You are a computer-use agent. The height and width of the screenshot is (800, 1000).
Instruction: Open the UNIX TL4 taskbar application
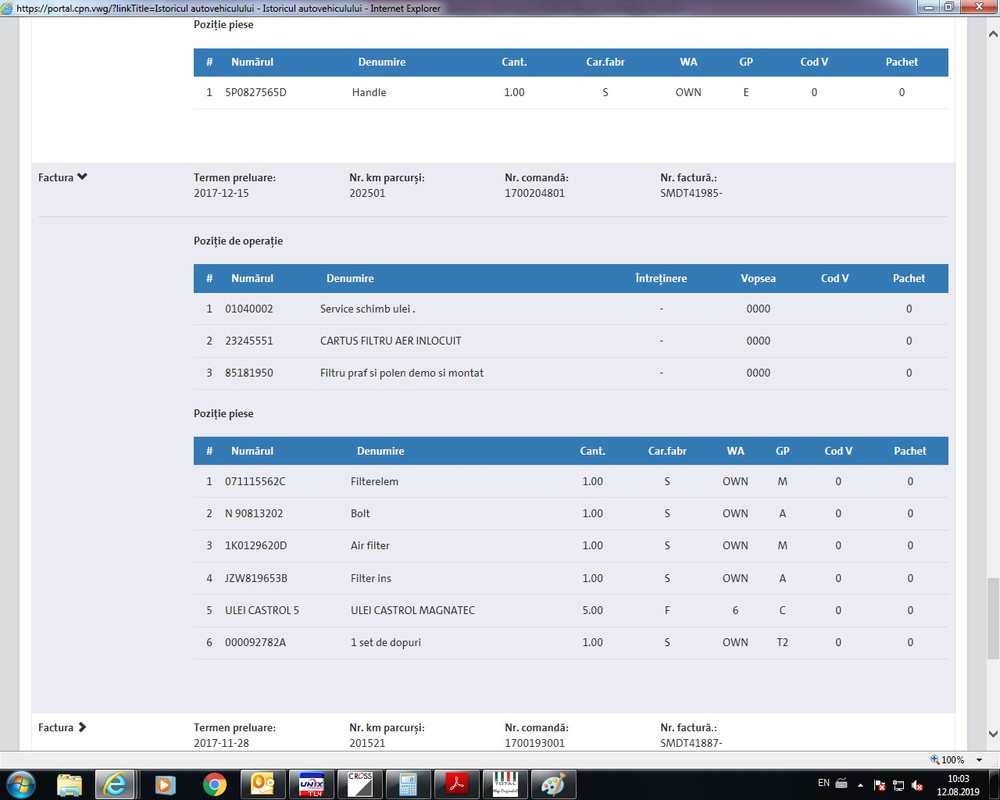click(x=311, y=784)
